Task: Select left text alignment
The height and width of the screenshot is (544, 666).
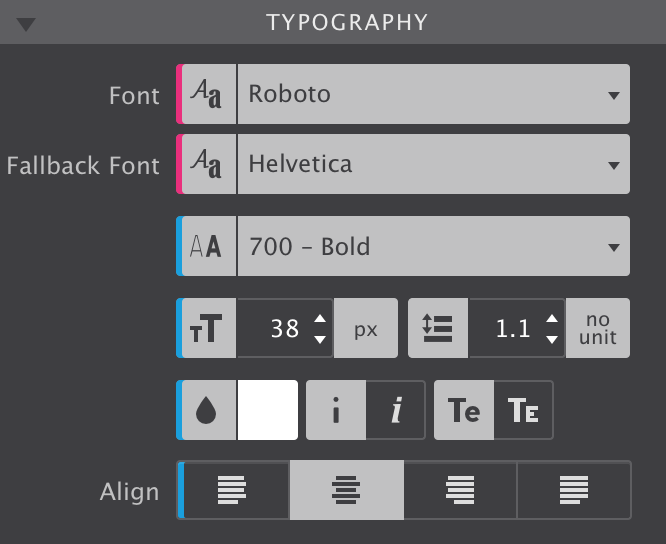Action: [234, 490]
